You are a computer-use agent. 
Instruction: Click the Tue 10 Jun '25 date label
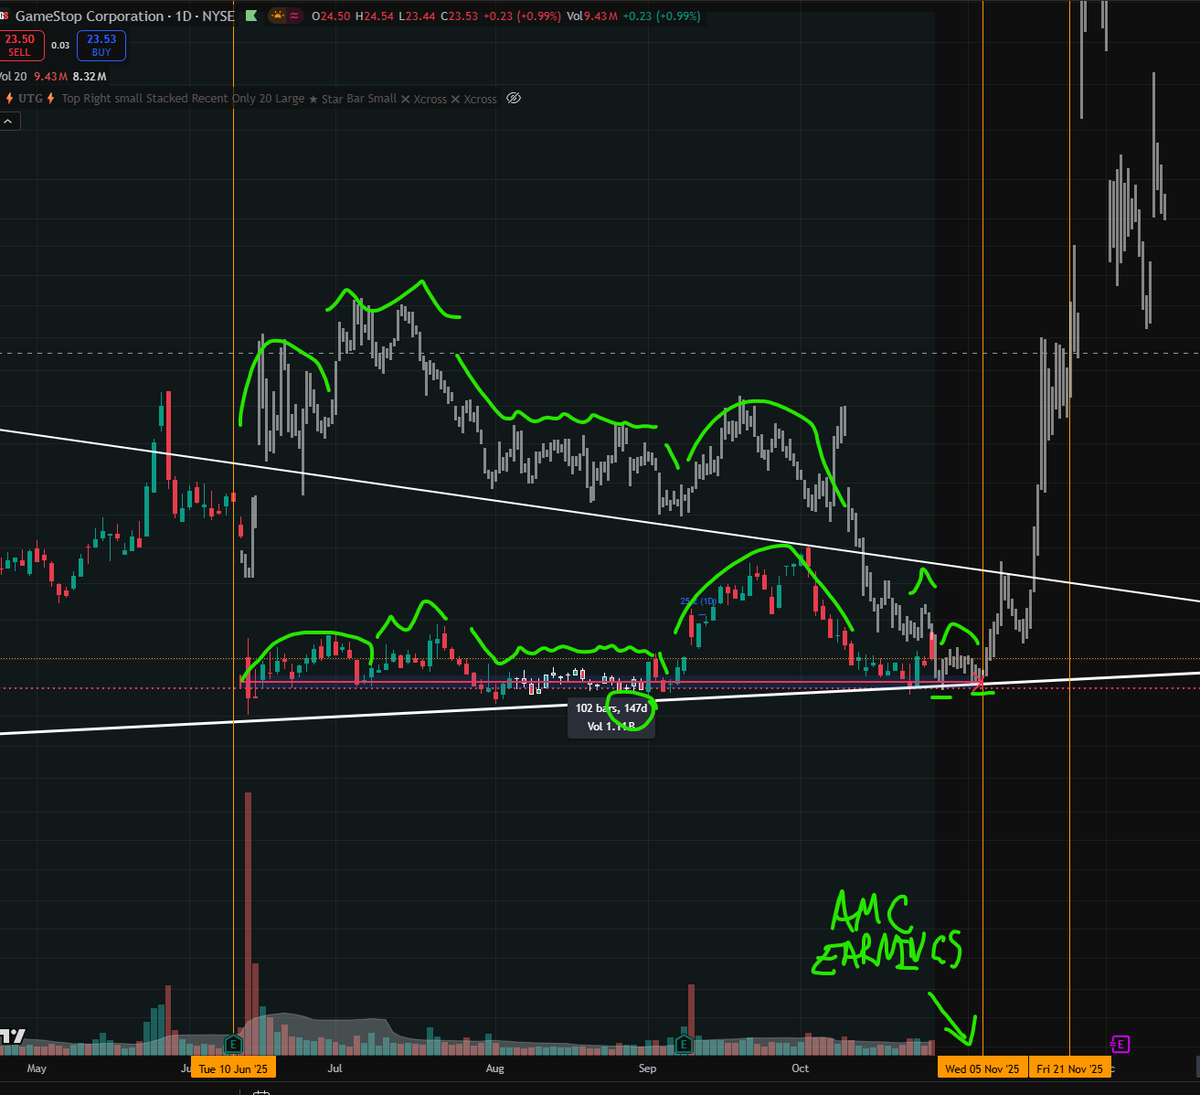click(x=233, y=1069)
